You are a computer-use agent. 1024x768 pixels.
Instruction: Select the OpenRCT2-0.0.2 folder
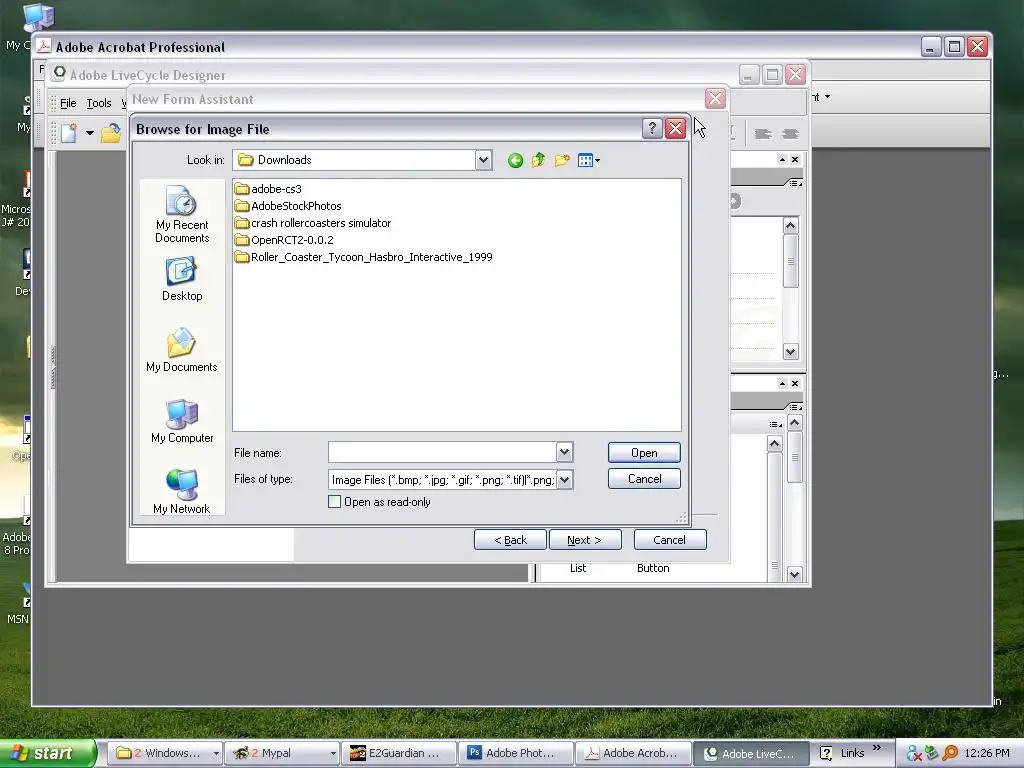click(284, 240)
